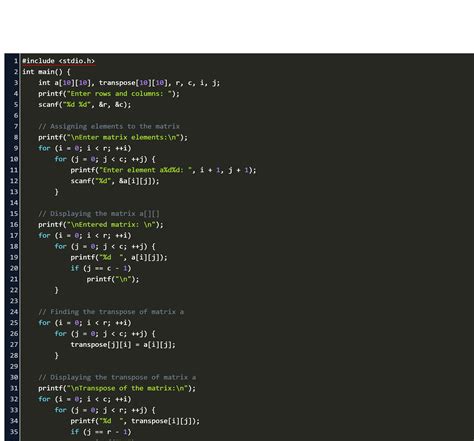Click the for loop with j < r on line 33
The image size is (474, 441).
105,410
